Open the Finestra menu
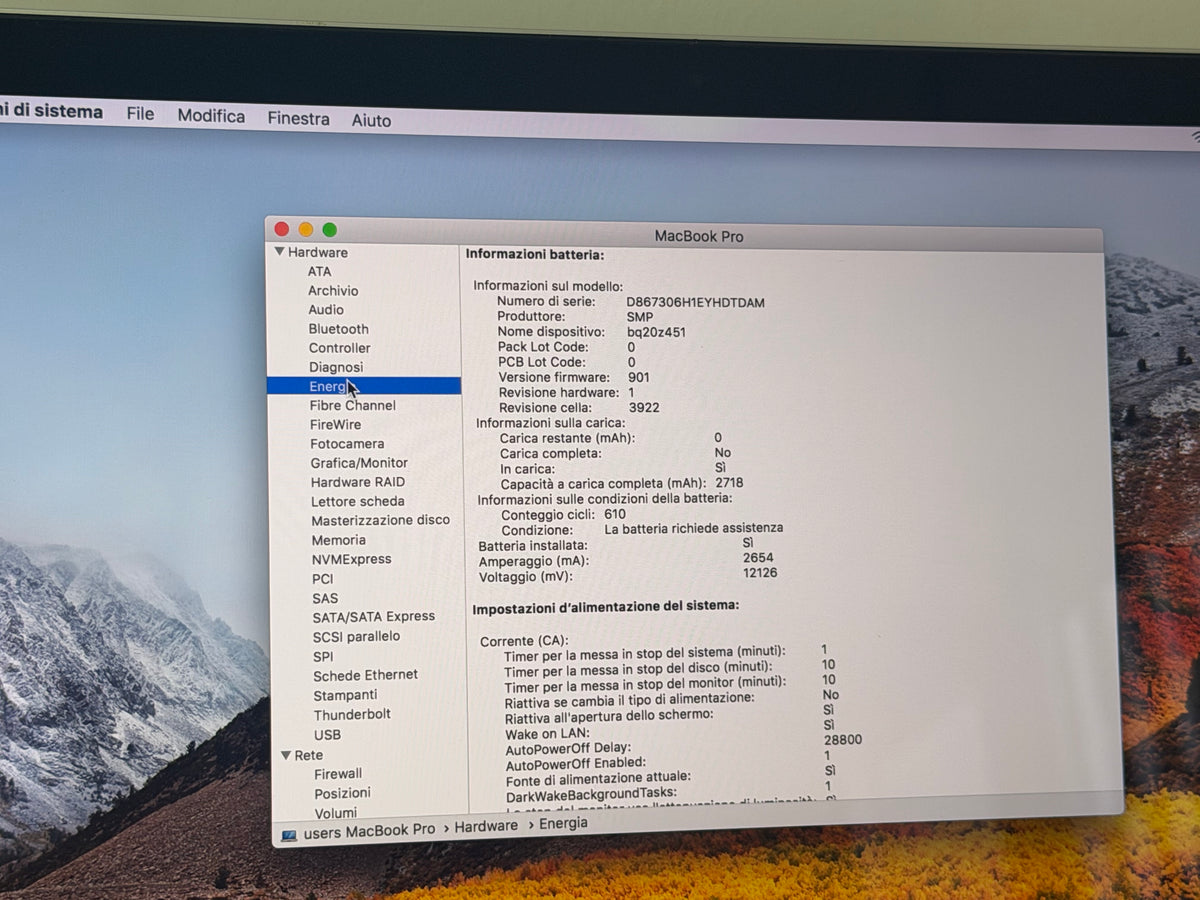Image resolution: width=1200 pixels, height=900 pixels. tap(298, 118)
